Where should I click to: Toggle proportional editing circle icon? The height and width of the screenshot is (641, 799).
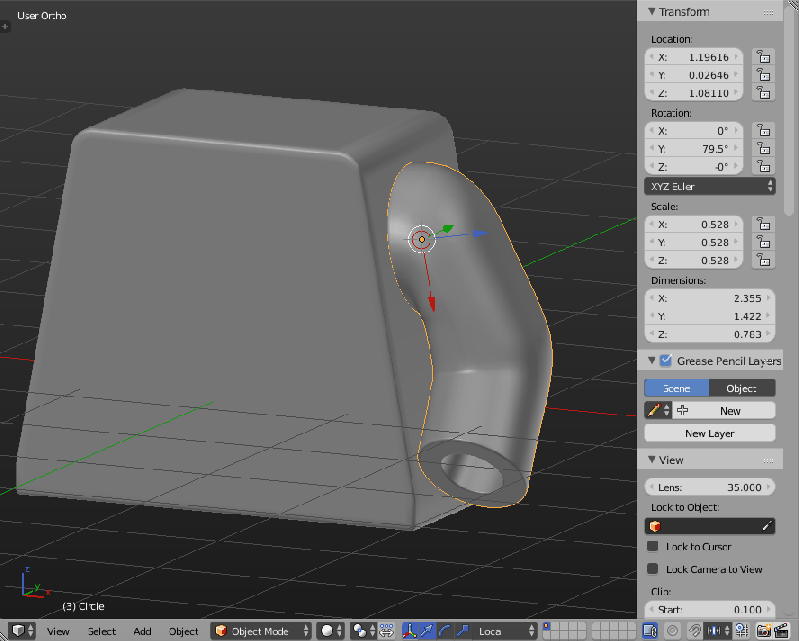click(672, 631)
